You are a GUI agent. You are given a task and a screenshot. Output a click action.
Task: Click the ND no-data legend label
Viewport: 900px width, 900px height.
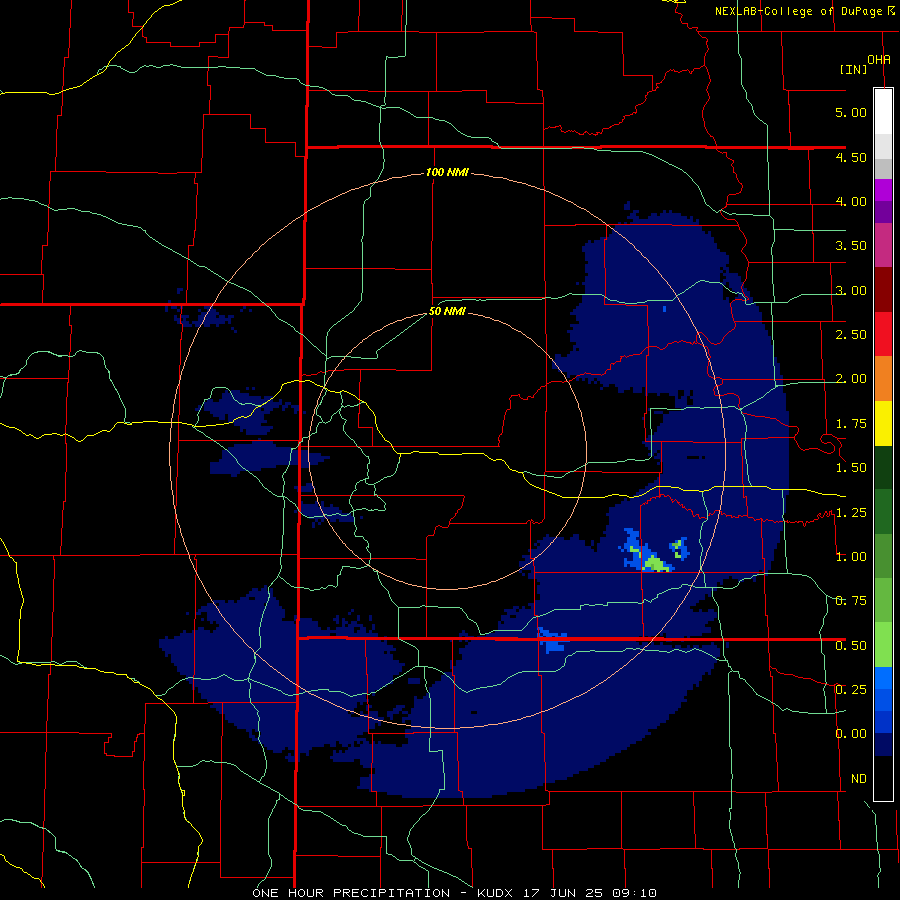tap(859, 779)
